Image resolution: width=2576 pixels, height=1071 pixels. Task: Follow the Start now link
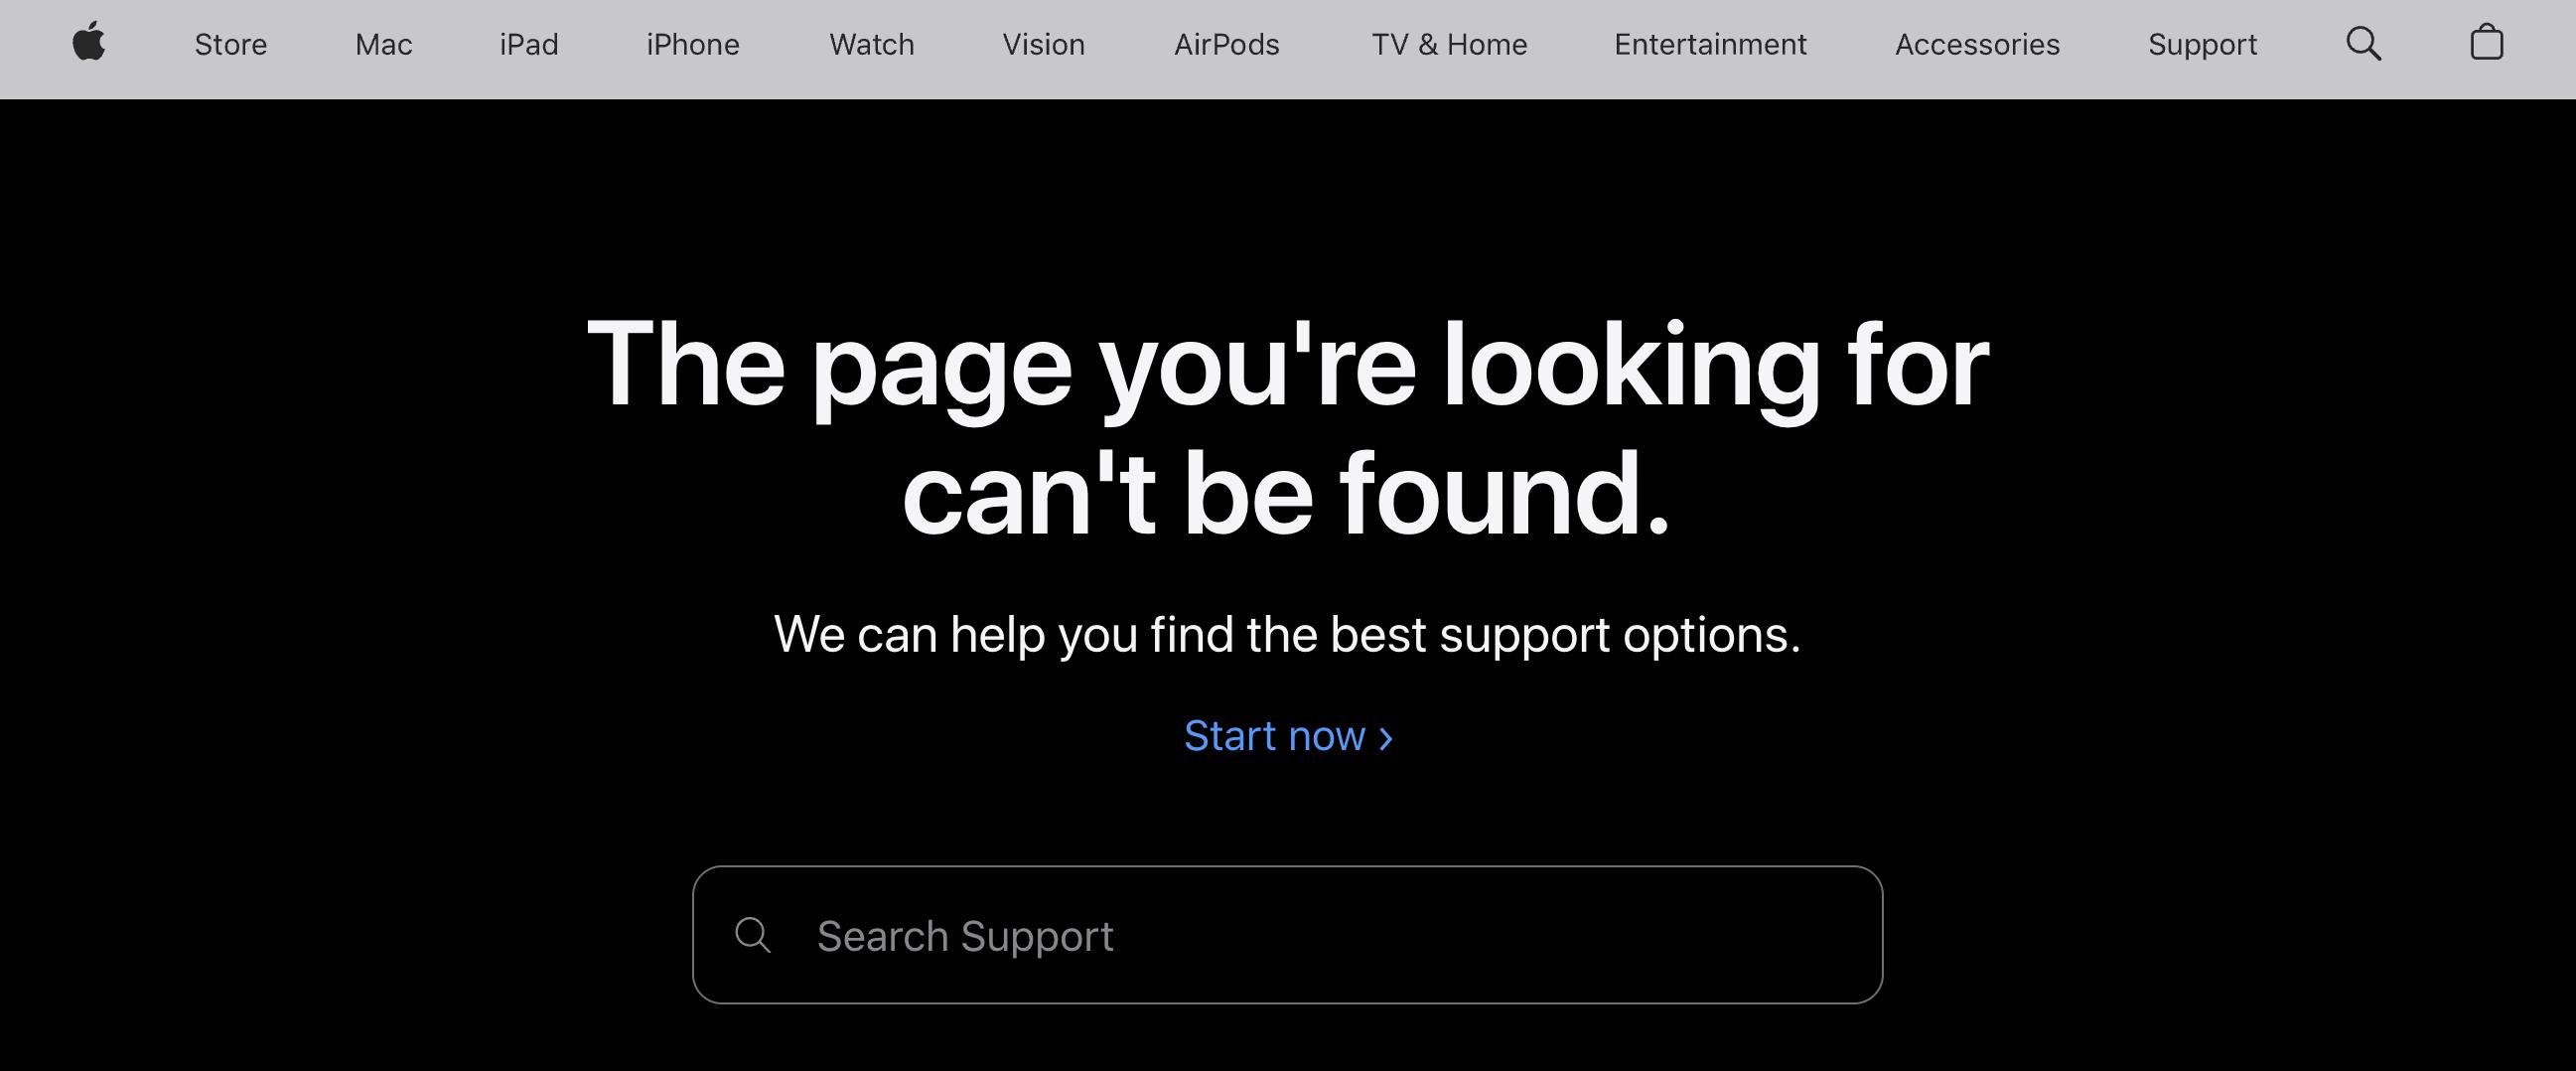(1288, 736)
